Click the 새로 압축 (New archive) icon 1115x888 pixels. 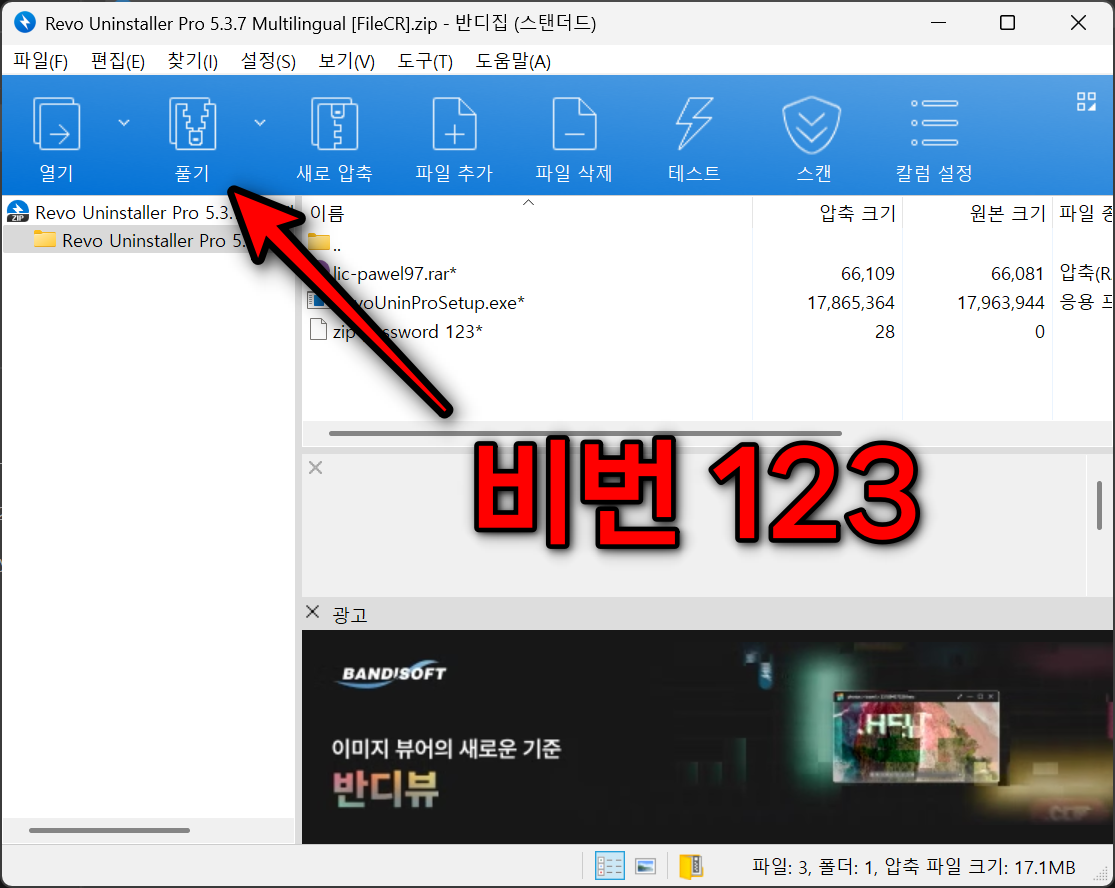coord(334,124)
